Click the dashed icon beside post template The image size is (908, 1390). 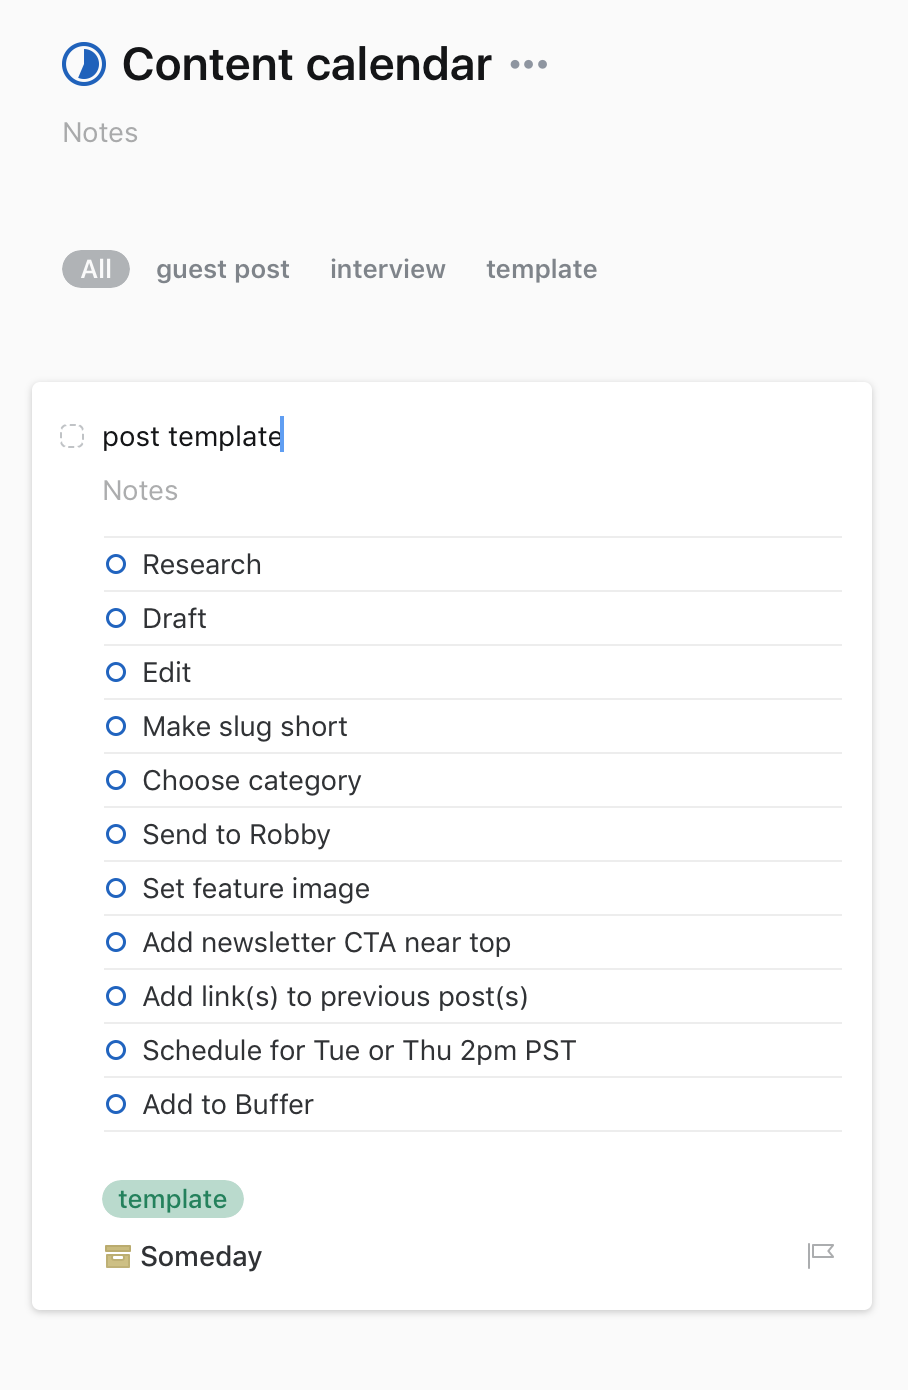71,436
